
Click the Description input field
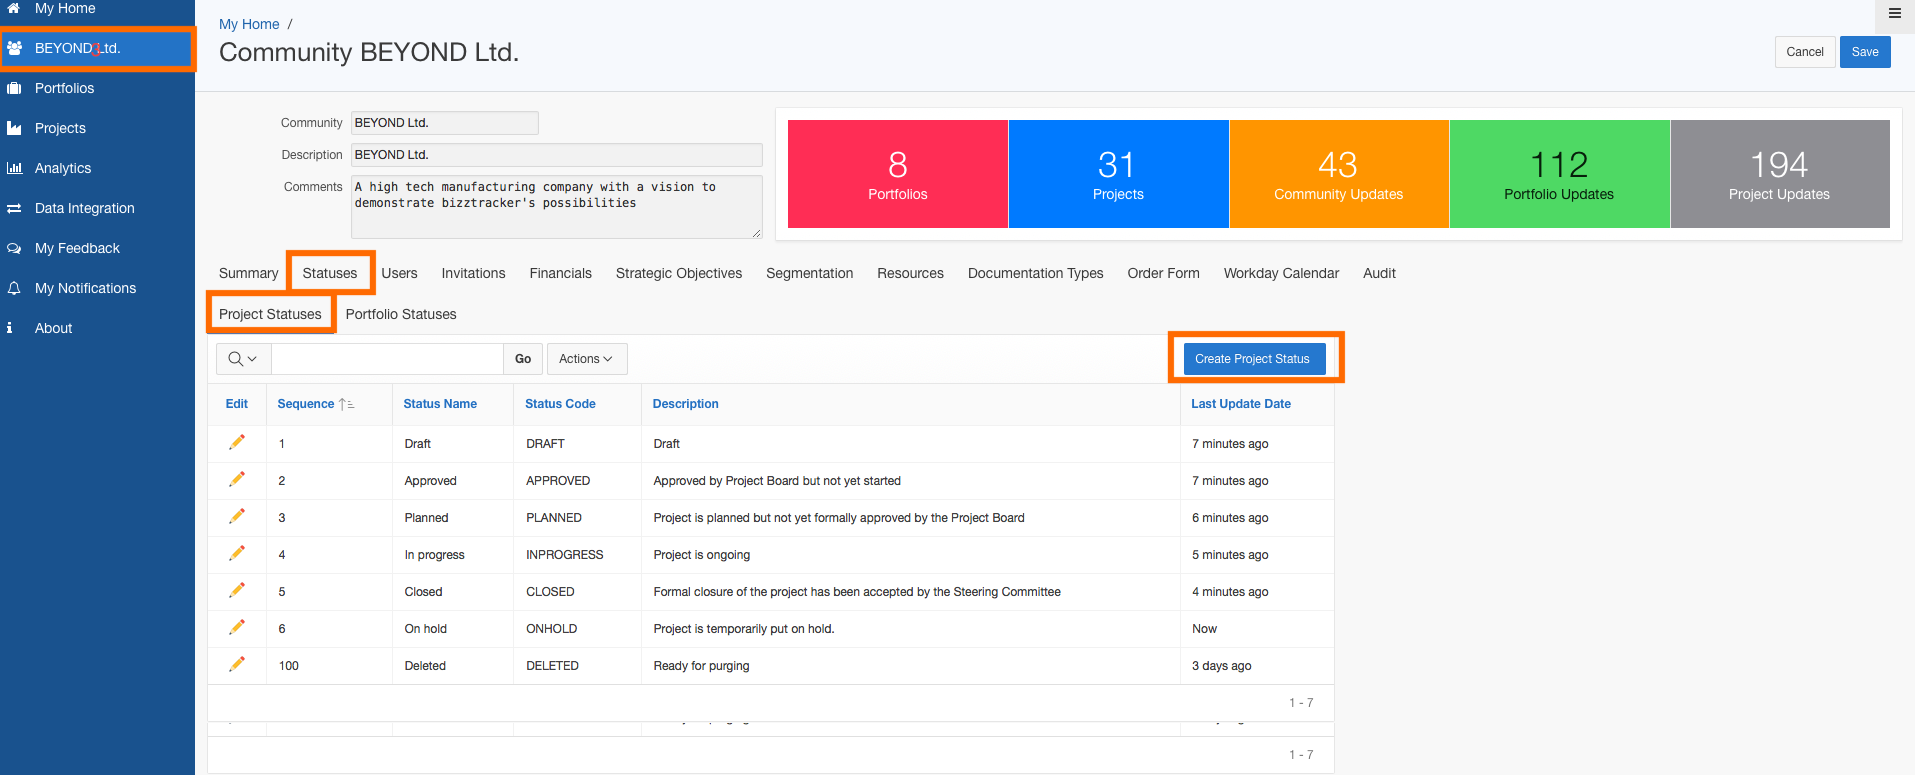coord(556,155)
